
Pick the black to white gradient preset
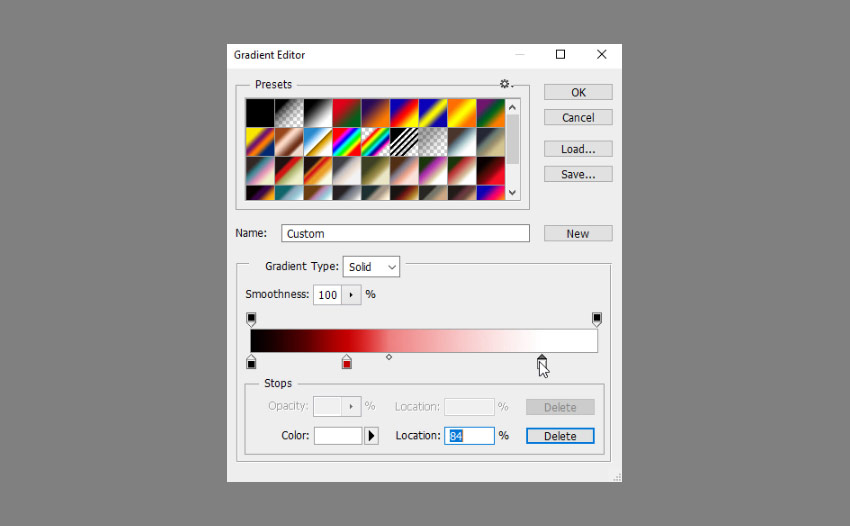(318, 113)
